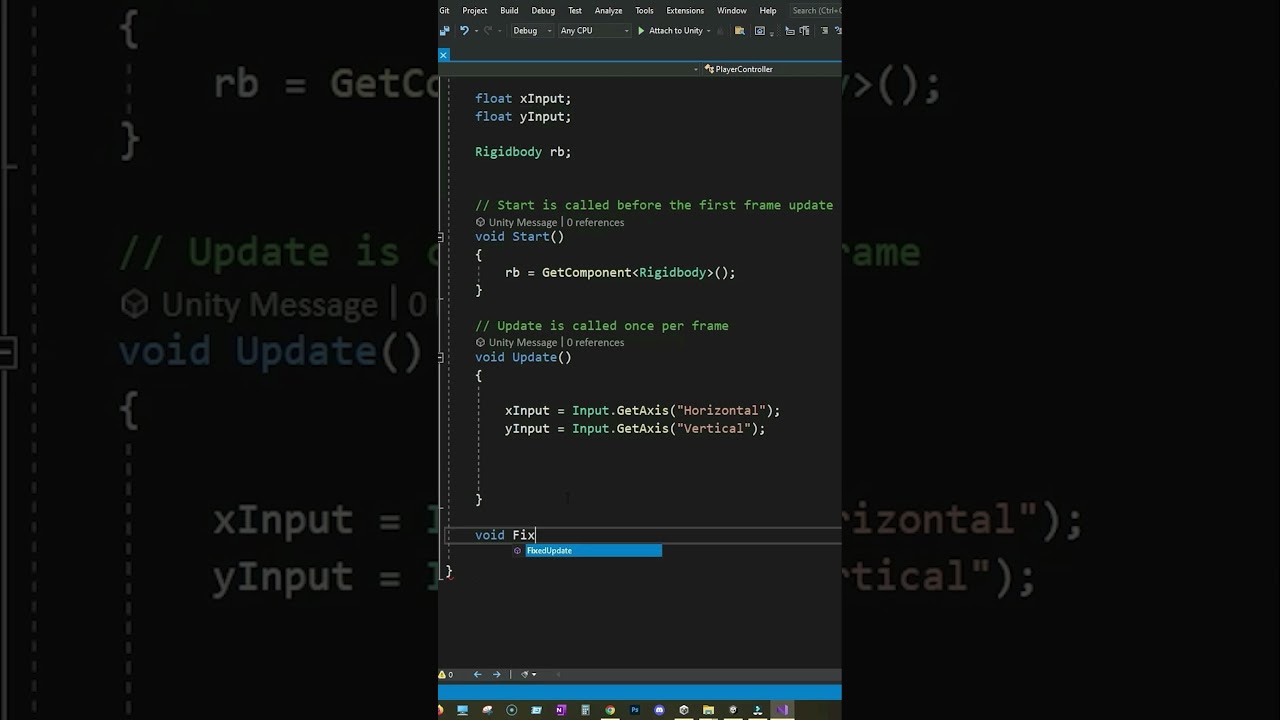The height and width of the screenshot is (720, 1280).
Task: Click the Hot Reload flame icon
Action: [720, 31]
